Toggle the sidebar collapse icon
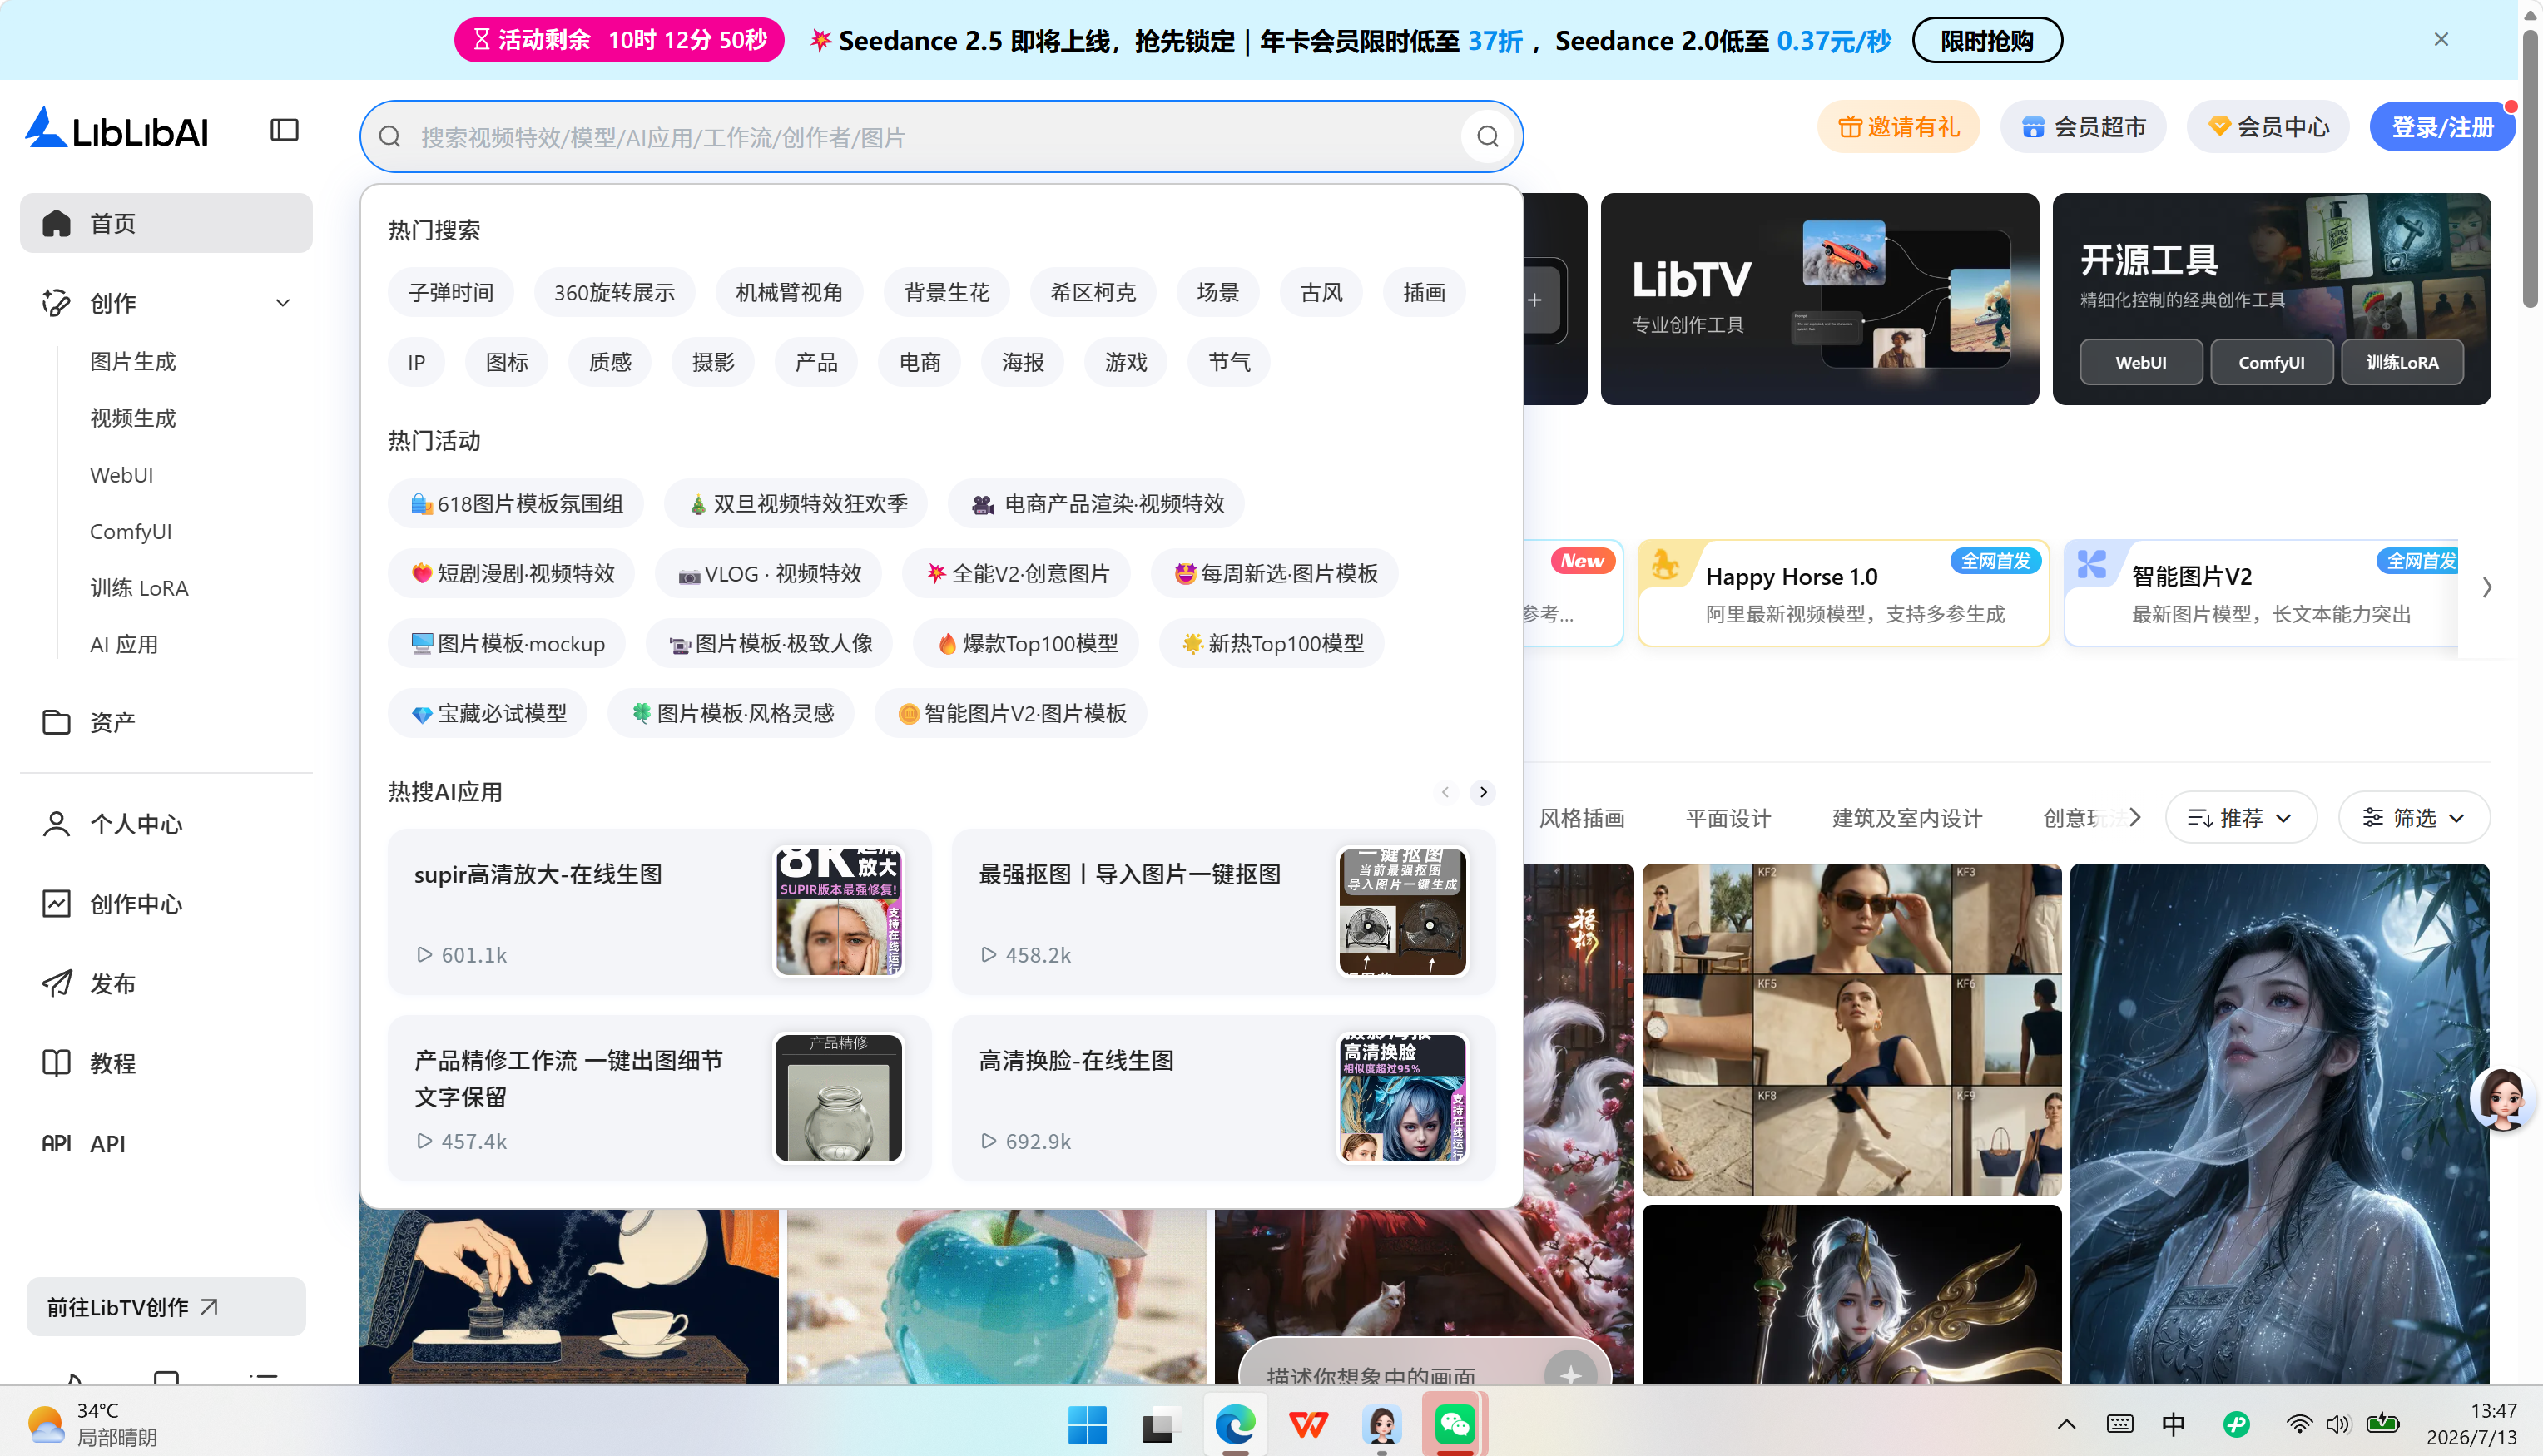 point(284,130)
